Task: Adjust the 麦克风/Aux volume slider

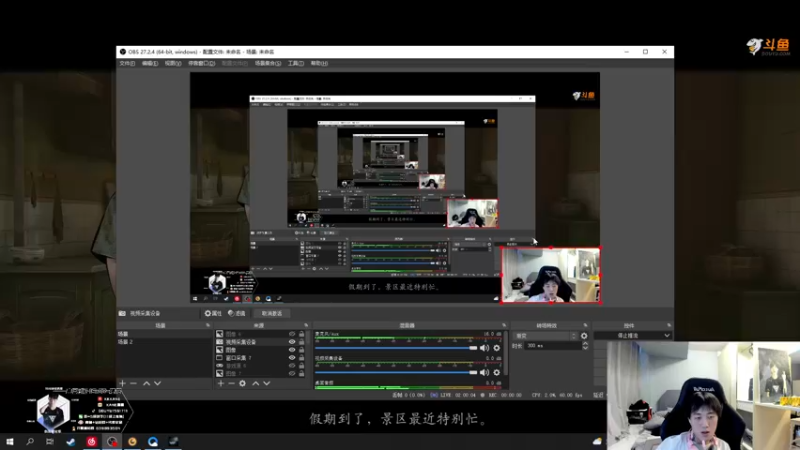Action: [396, 348]
